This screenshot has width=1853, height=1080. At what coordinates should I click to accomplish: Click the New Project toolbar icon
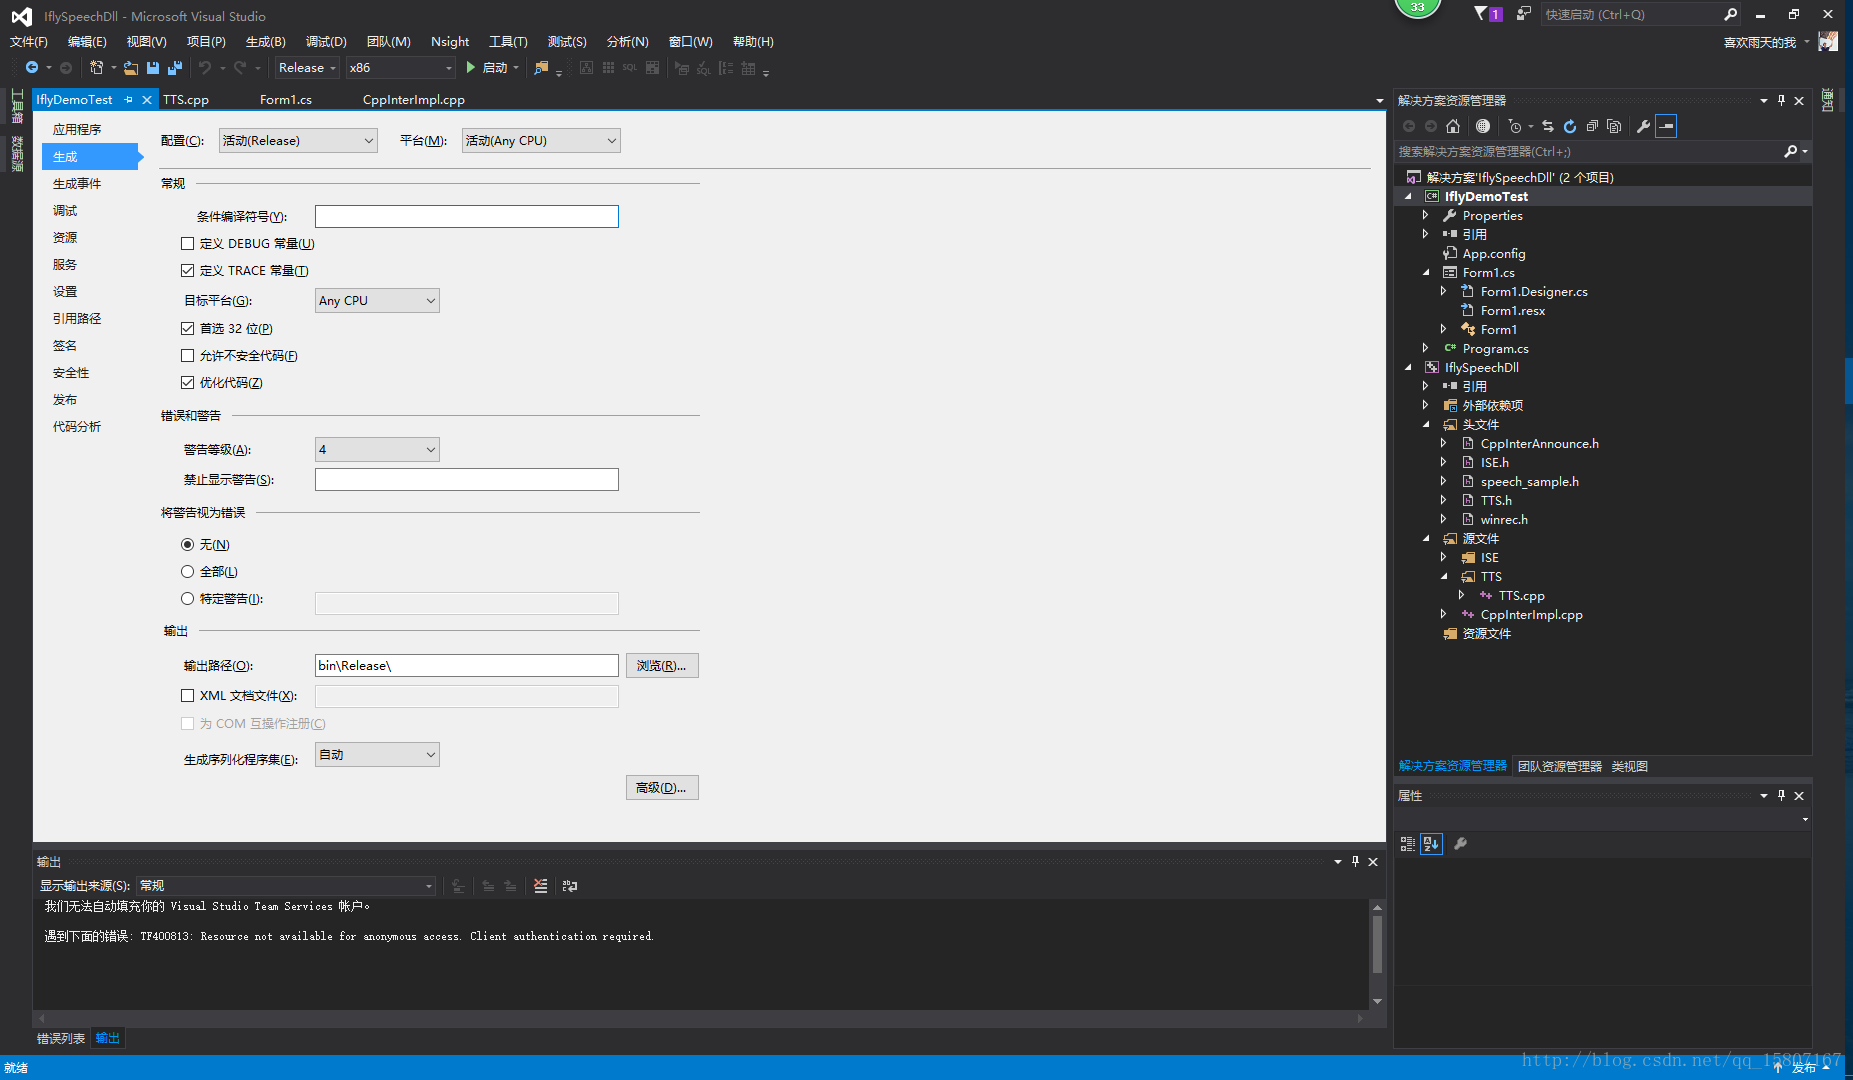pyautogui.click(x=96, y=68)
